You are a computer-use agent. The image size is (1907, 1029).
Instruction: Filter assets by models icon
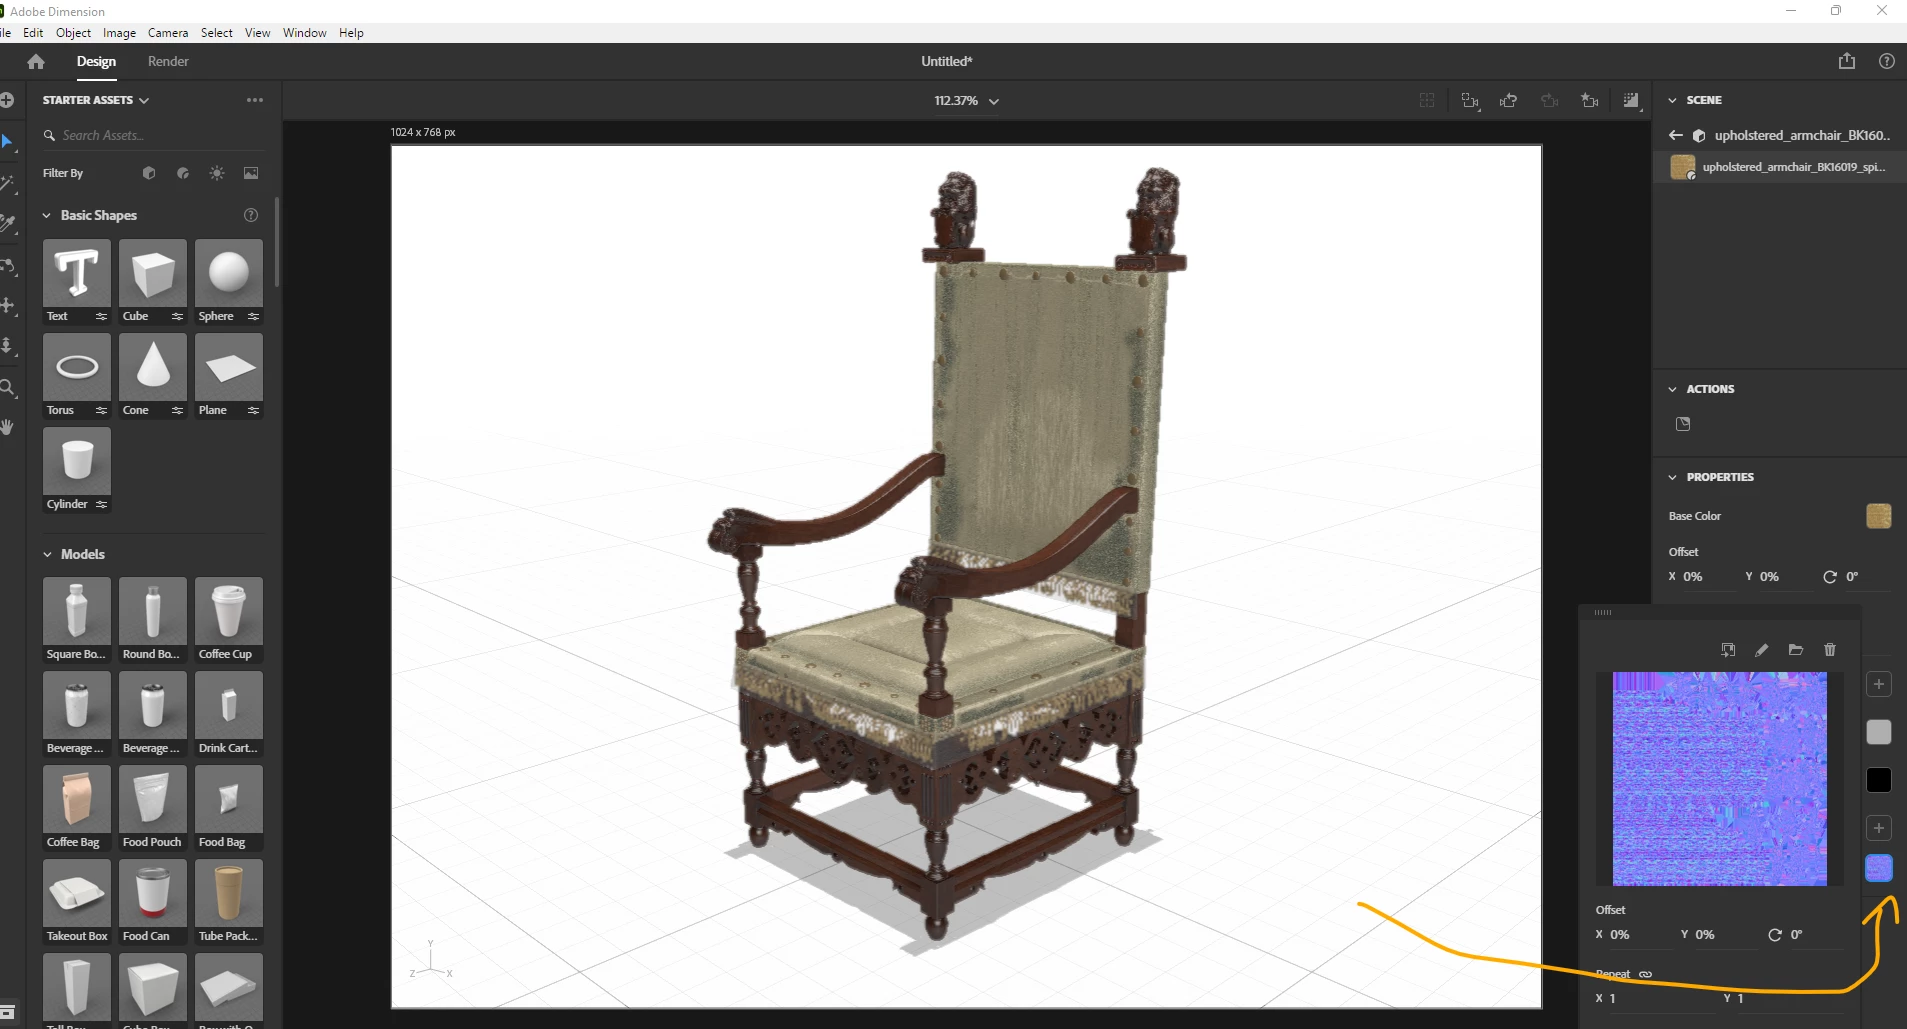(x=149, y=173)
